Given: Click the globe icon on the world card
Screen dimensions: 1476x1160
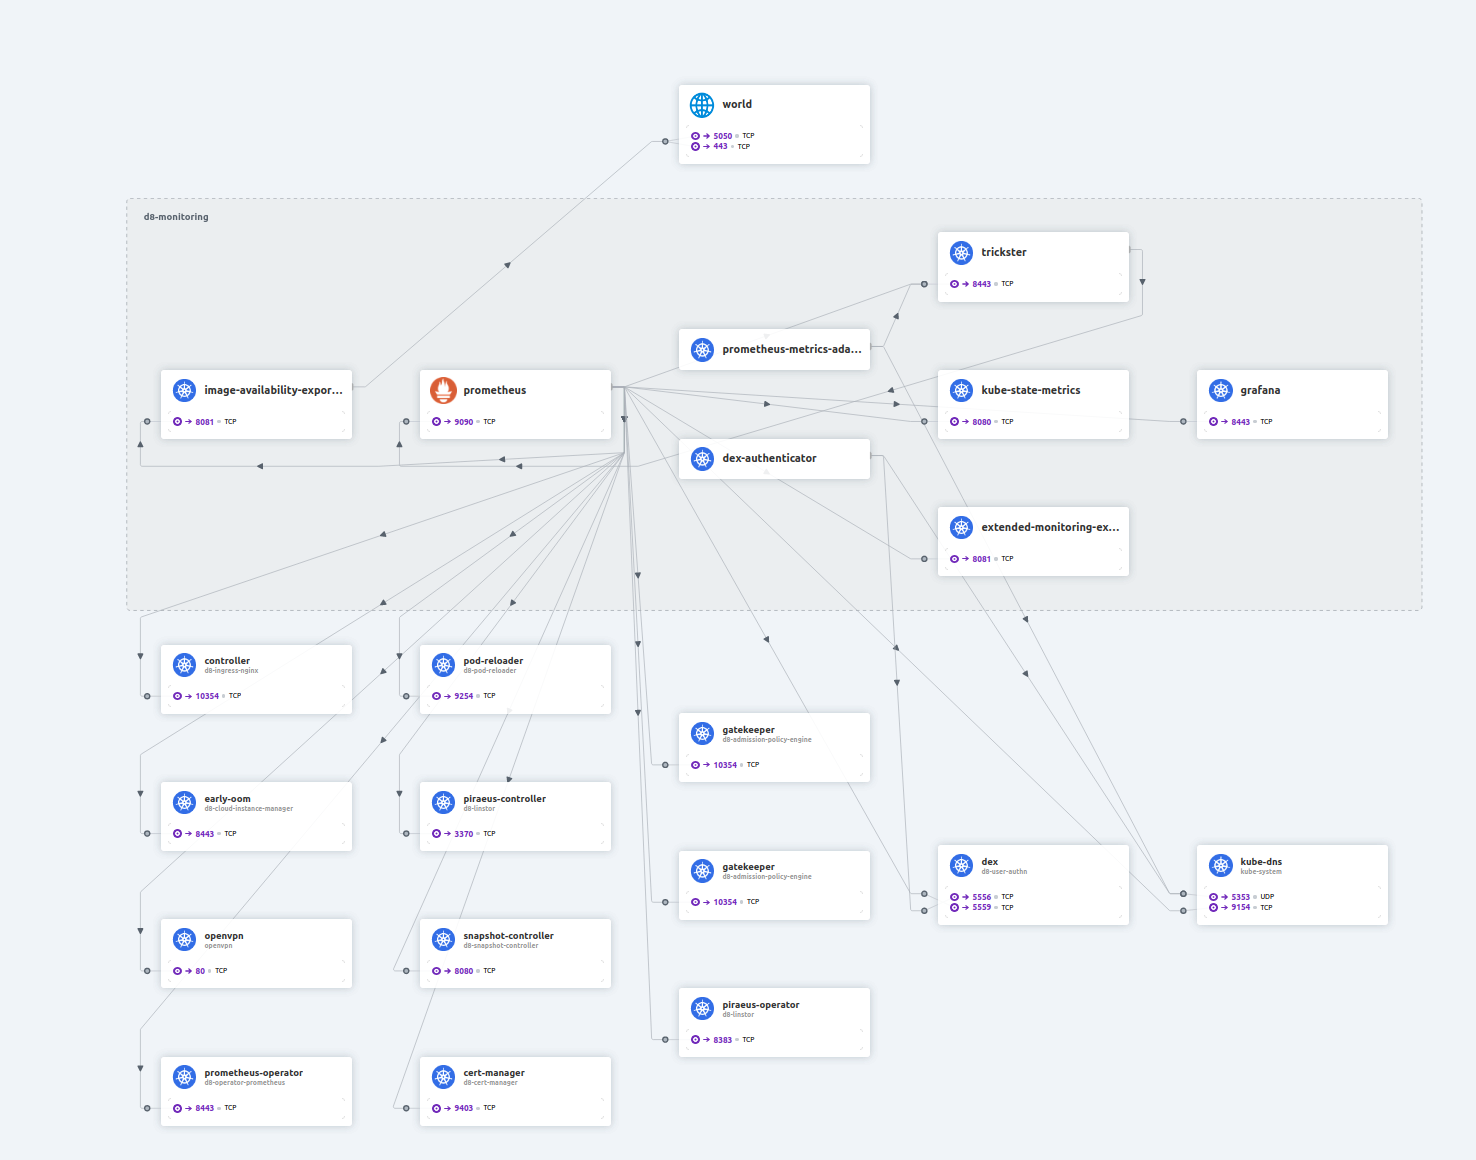Looking at the screenshot, I should click(x=702, y=105).
